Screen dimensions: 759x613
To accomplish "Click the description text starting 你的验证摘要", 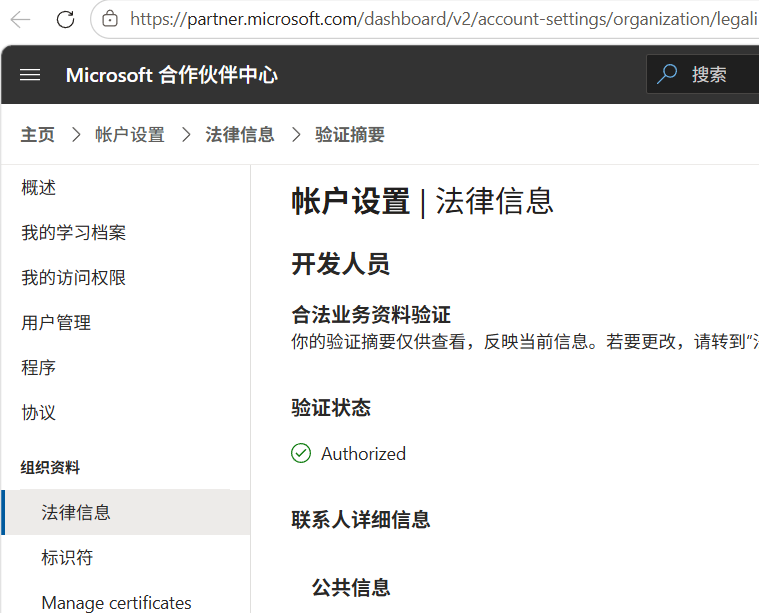I will [525, 342].
